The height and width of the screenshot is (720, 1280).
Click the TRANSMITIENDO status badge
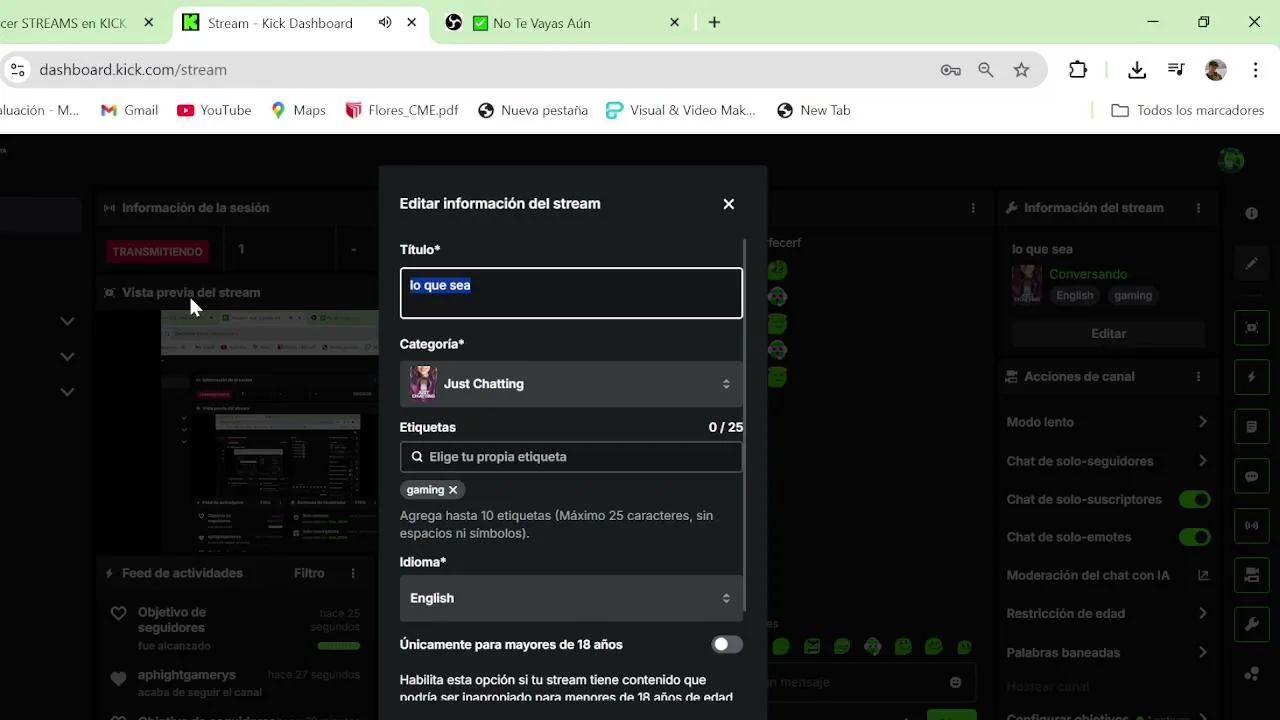(x=157, y=252)
